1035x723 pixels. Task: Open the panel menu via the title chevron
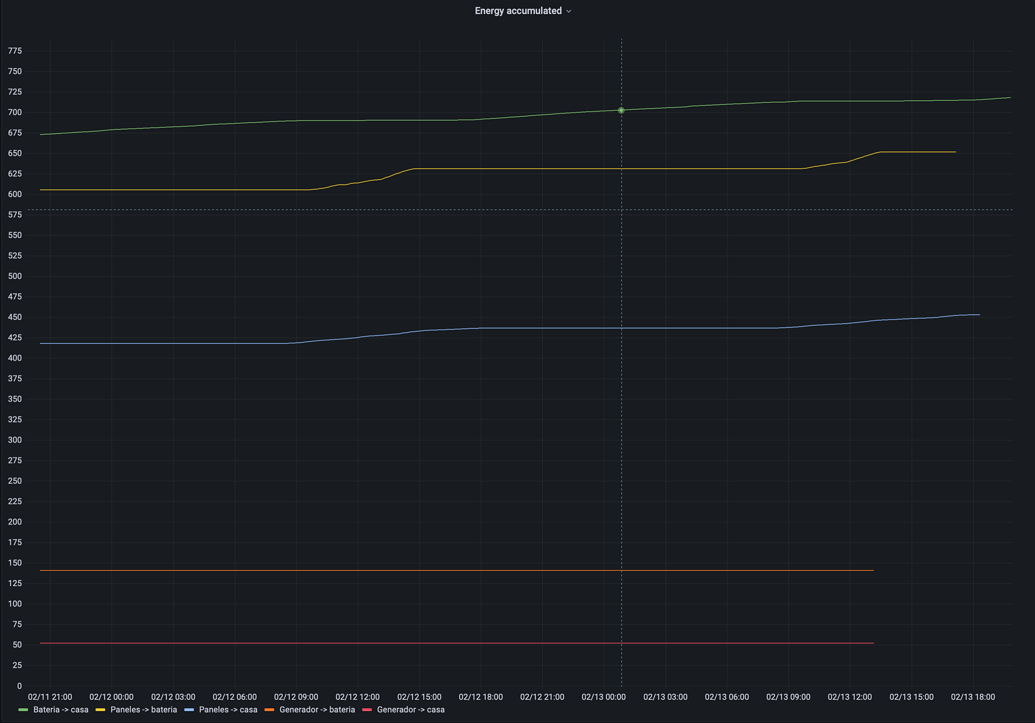click(x=570, y=11)
